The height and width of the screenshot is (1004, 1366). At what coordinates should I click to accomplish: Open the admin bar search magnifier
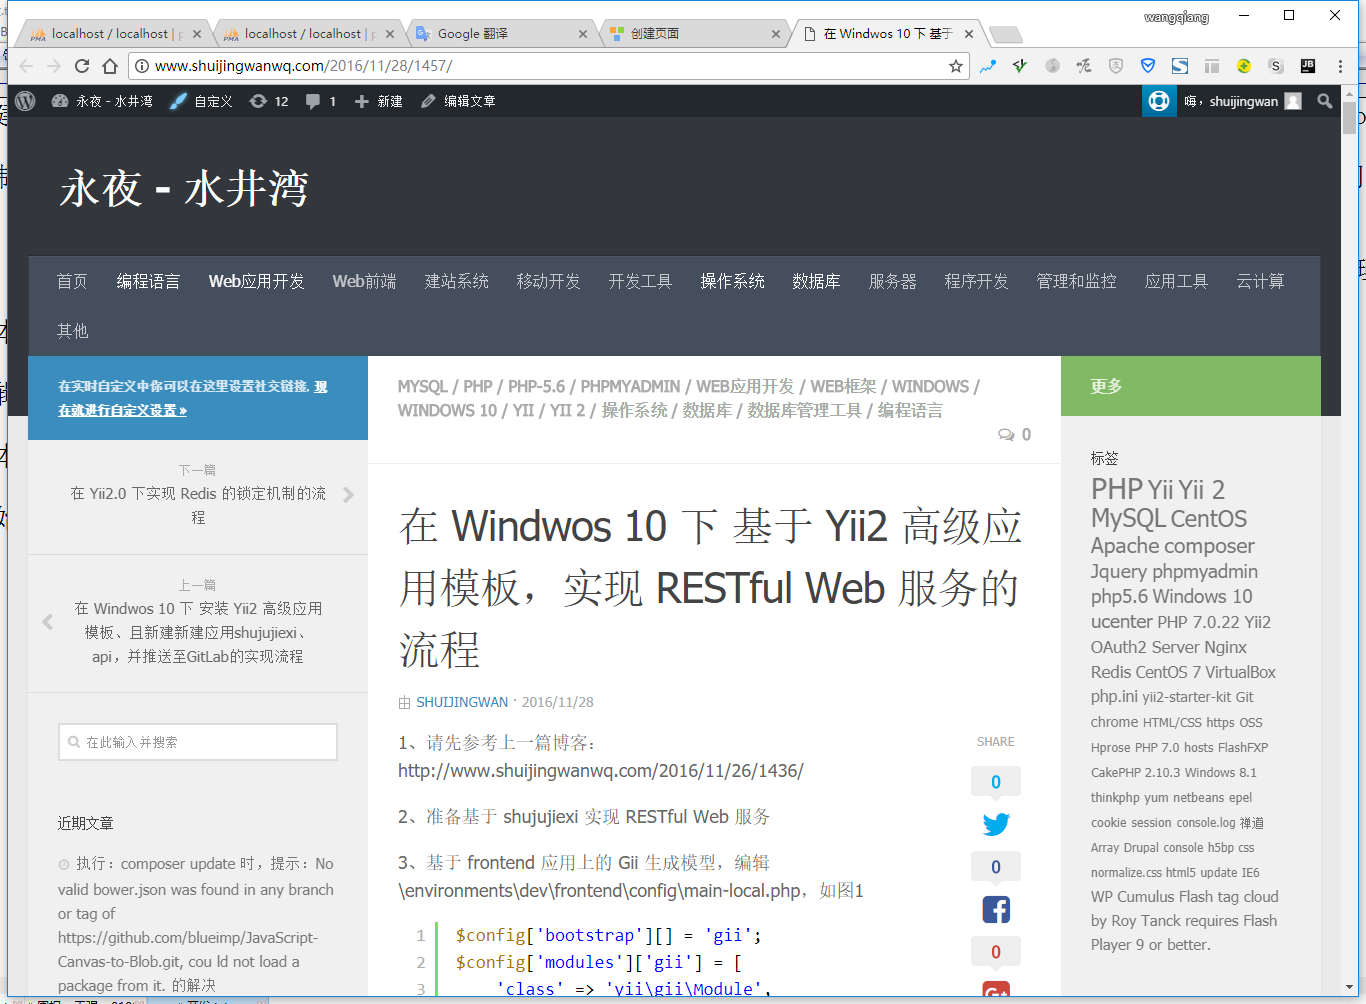pyautogui.click(x=1325, y=101)
